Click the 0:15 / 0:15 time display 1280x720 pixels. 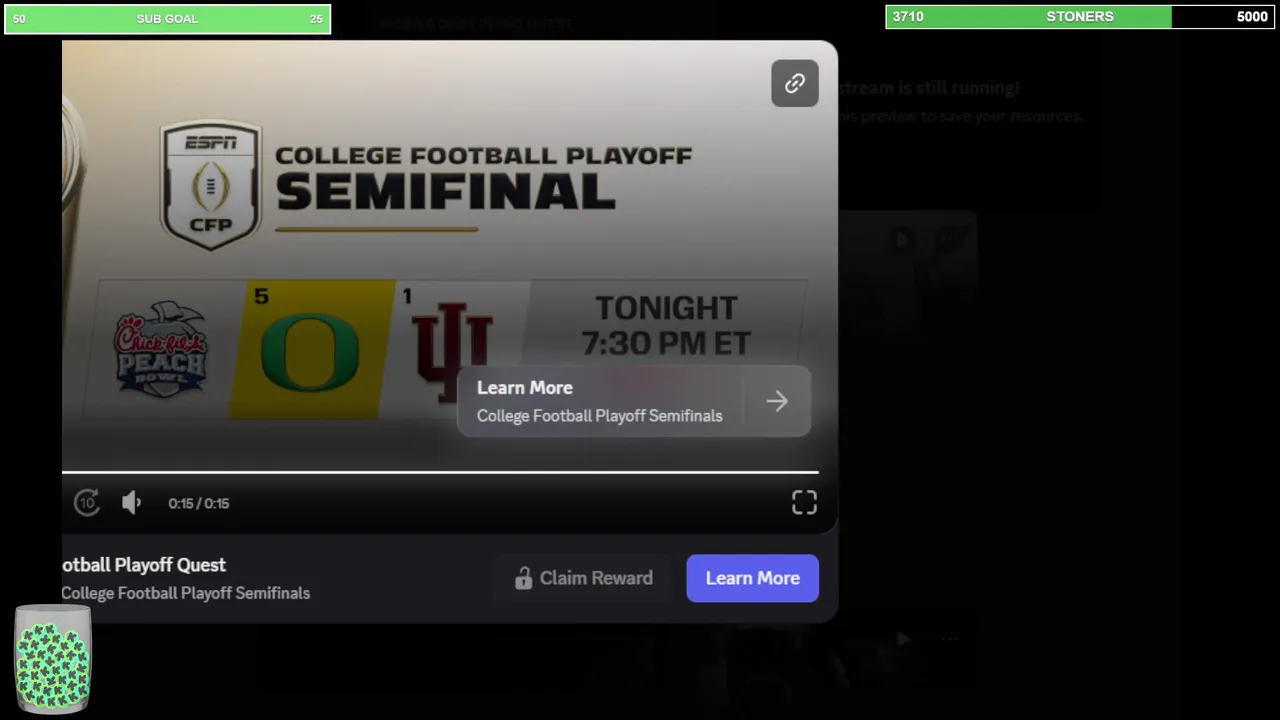pos(199,503)
